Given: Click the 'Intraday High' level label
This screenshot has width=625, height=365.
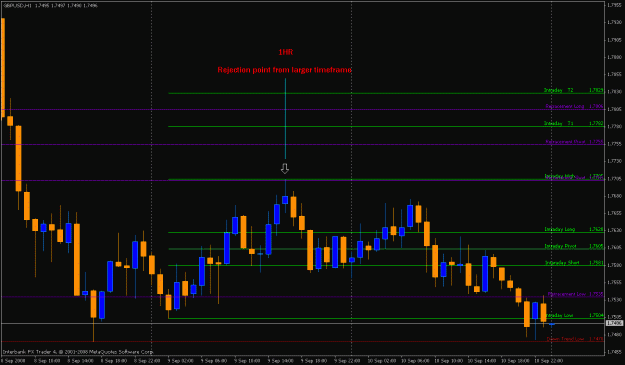Looking at the screenshot, I should click(x=560, y=176).
